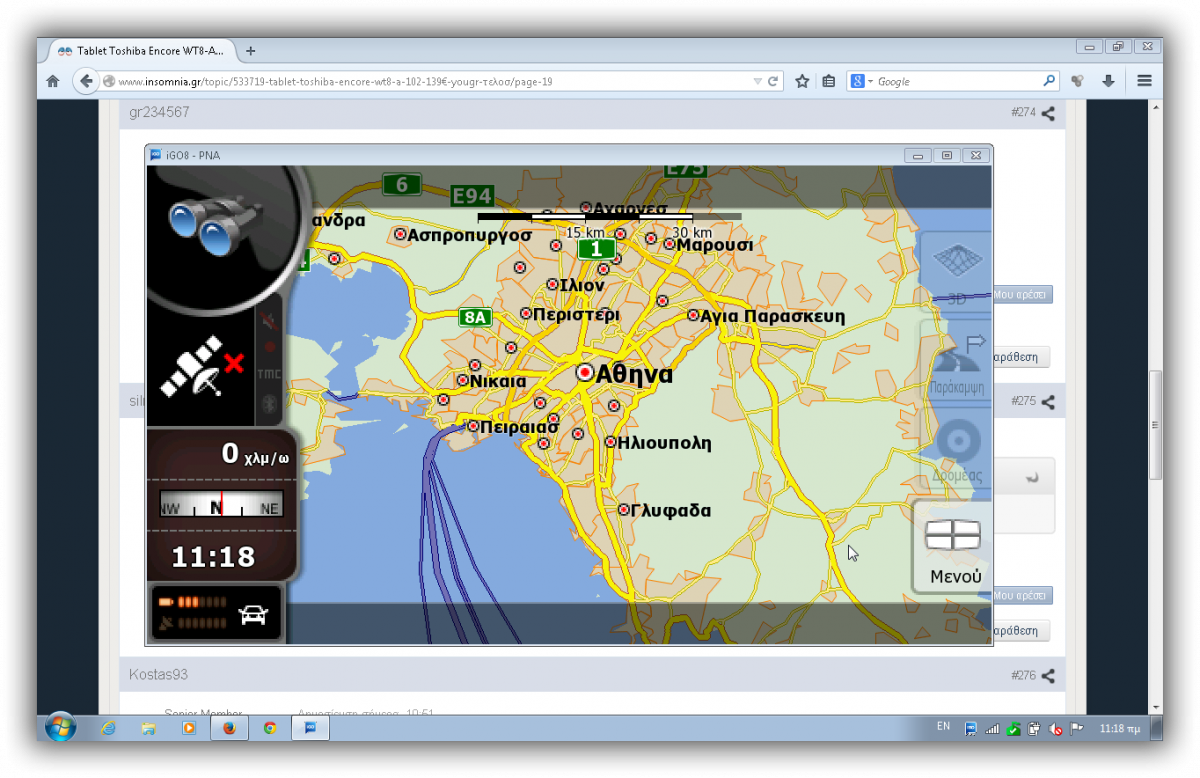
Task: Share post #276
Action: click(1048, 676)
